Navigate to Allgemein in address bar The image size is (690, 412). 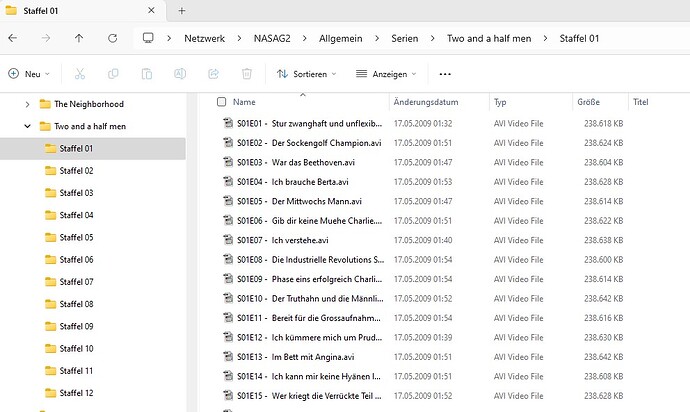(x=341, y=38)
